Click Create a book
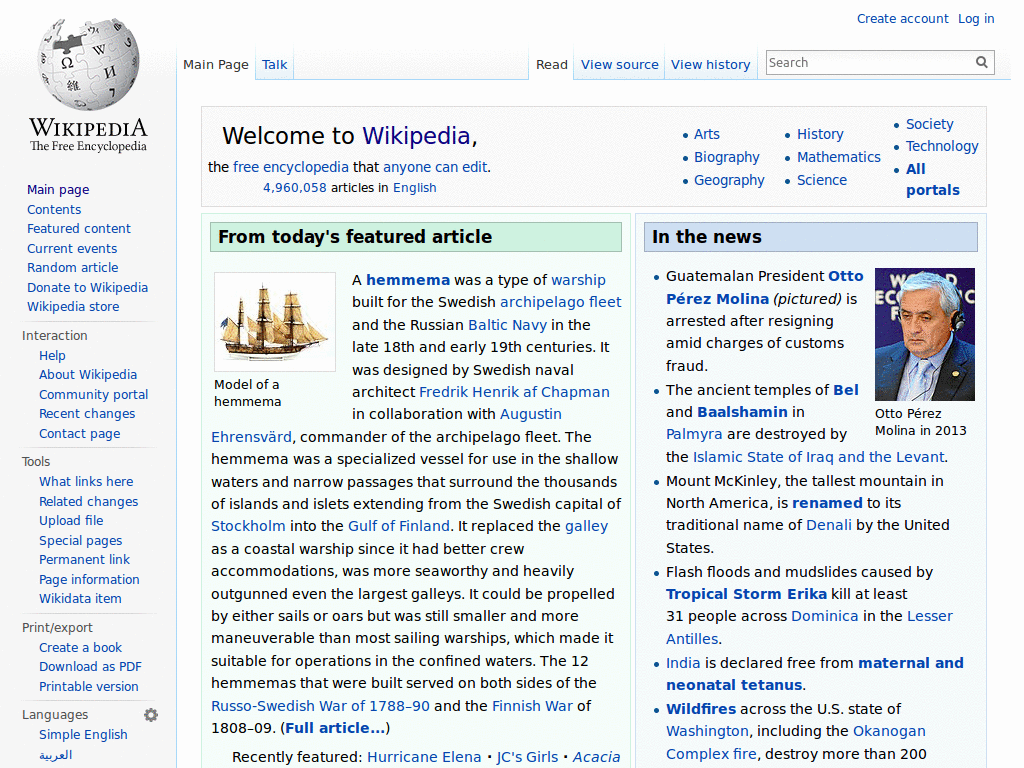 click(80, 647)
